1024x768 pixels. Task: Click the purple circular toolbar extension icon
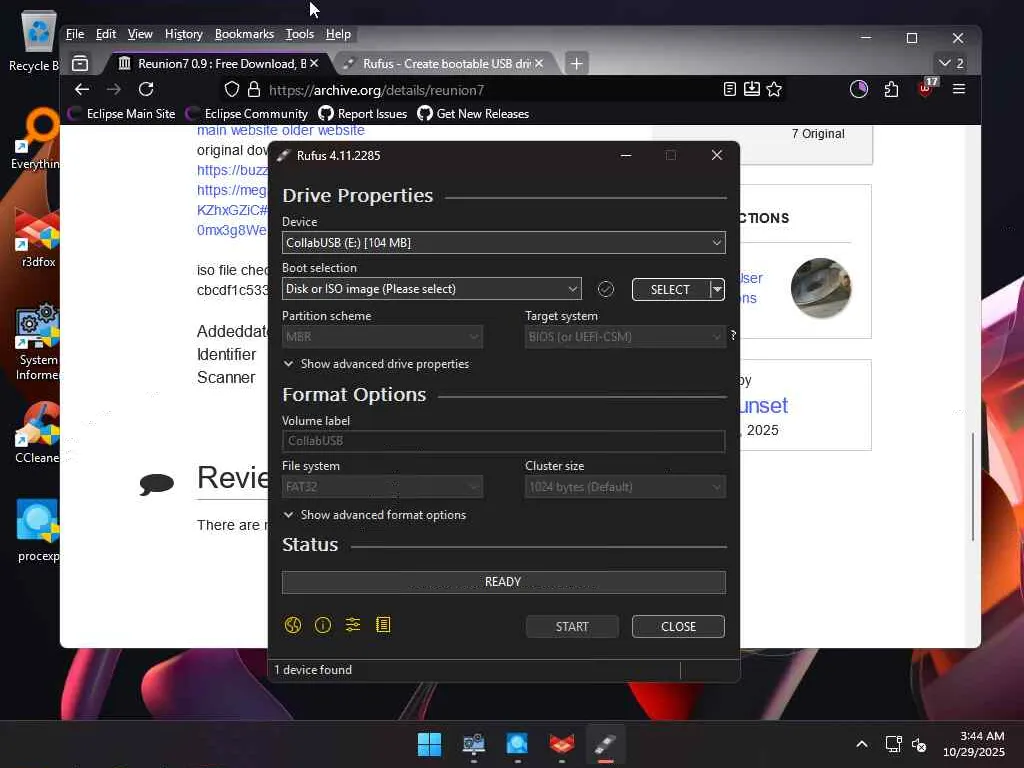[x=859, y=89]
